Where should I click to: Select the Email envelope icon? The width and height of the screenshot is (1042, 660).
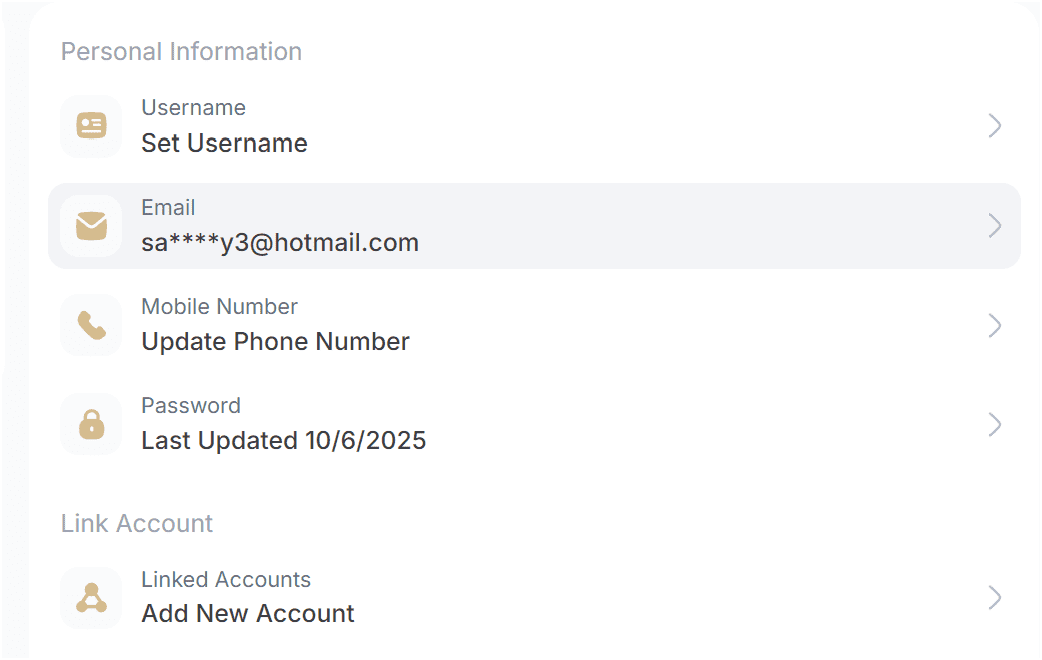point(91,226)
